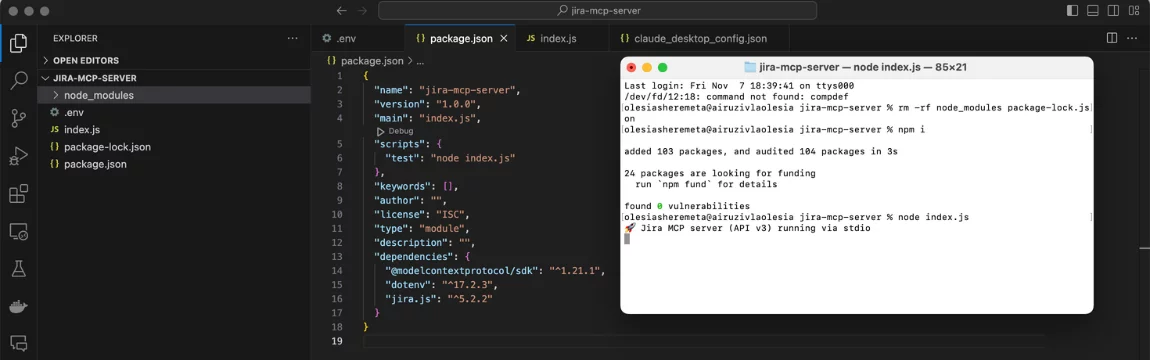Split the editor to the right

click(x=1112, y=37)
